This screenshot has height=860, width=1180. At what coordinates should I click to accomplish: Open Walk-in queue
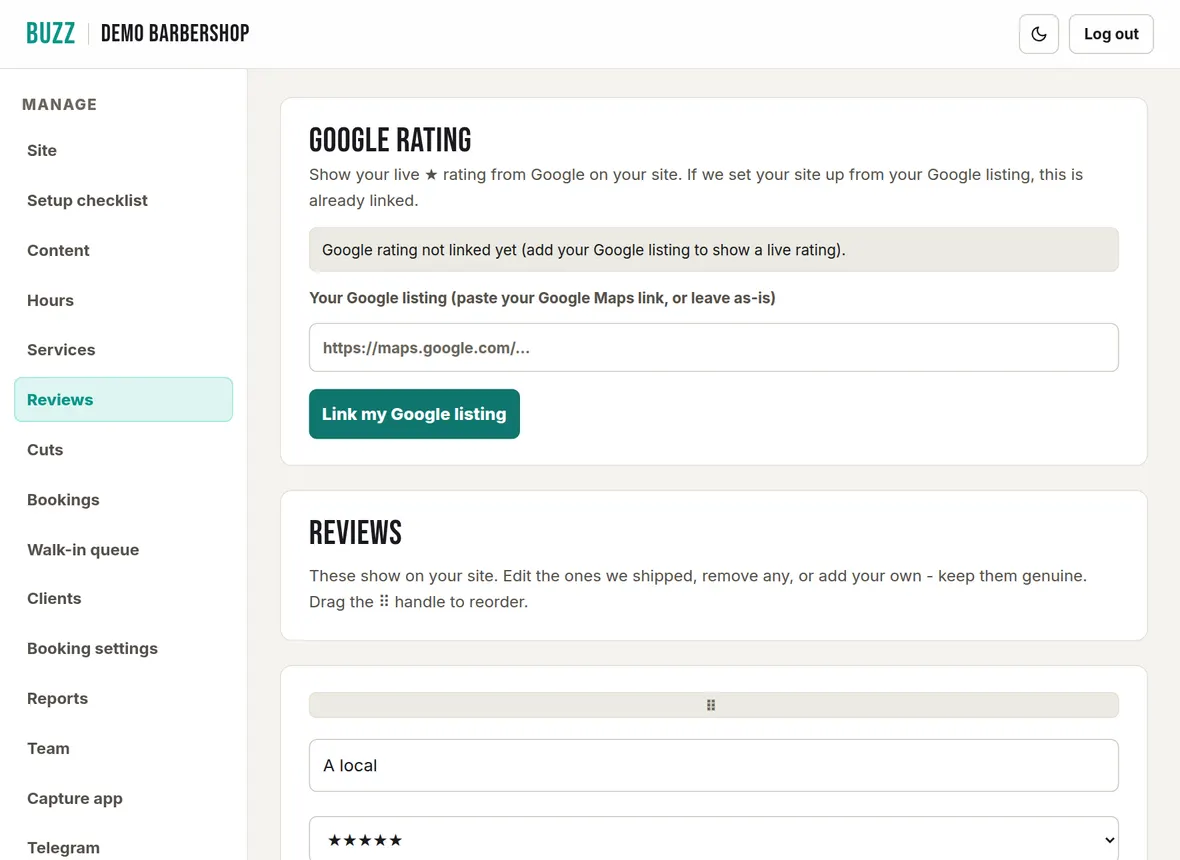[123, 549]
